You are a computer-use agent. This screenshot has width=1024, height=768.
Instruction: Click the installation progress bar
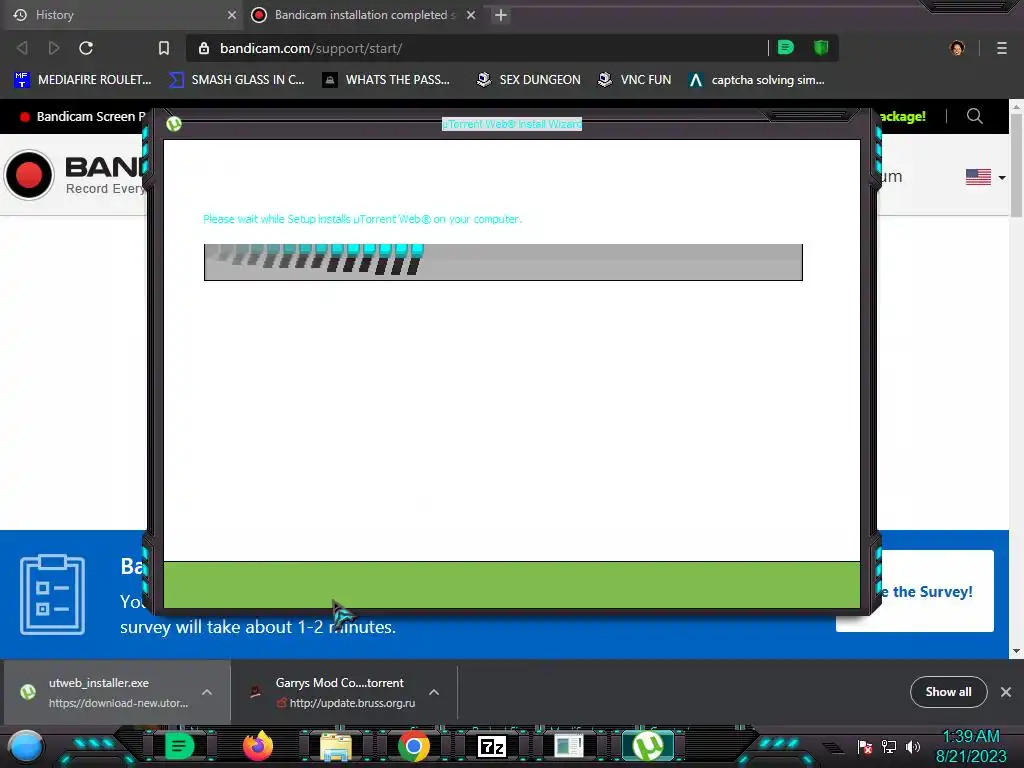click(x=503, y=262)
